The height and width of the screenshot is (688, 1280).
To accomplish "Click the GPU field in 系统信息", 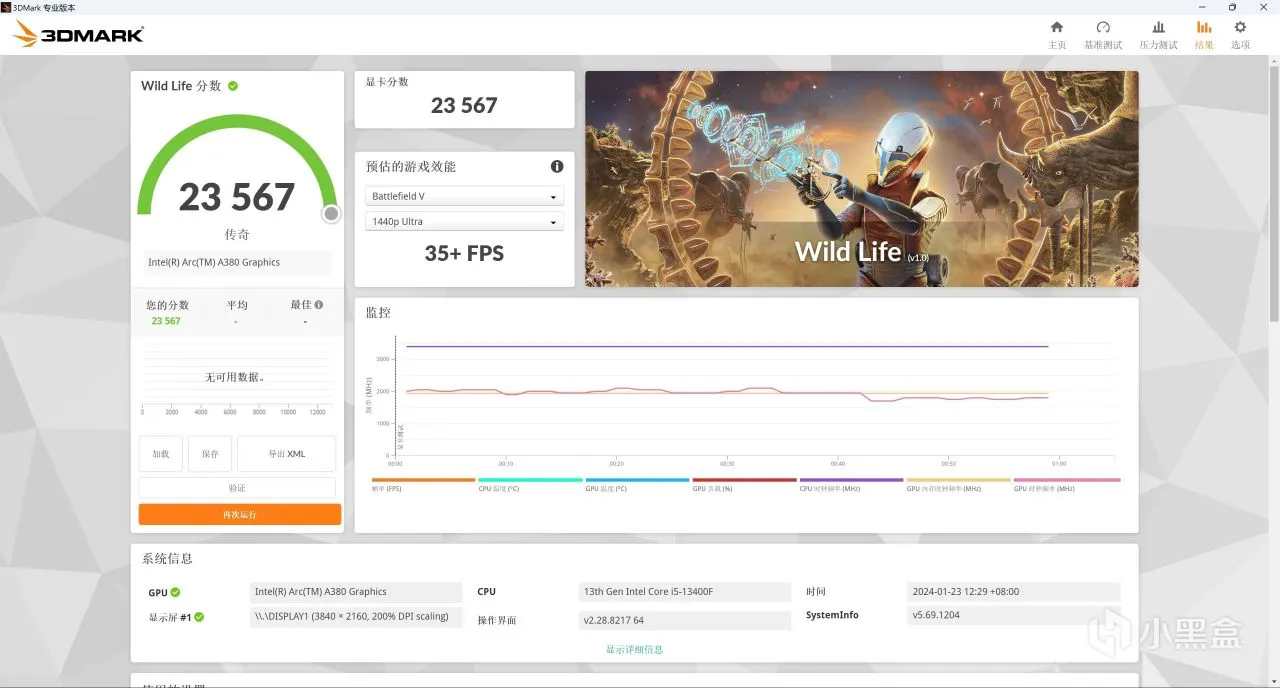I will point(356,592).
